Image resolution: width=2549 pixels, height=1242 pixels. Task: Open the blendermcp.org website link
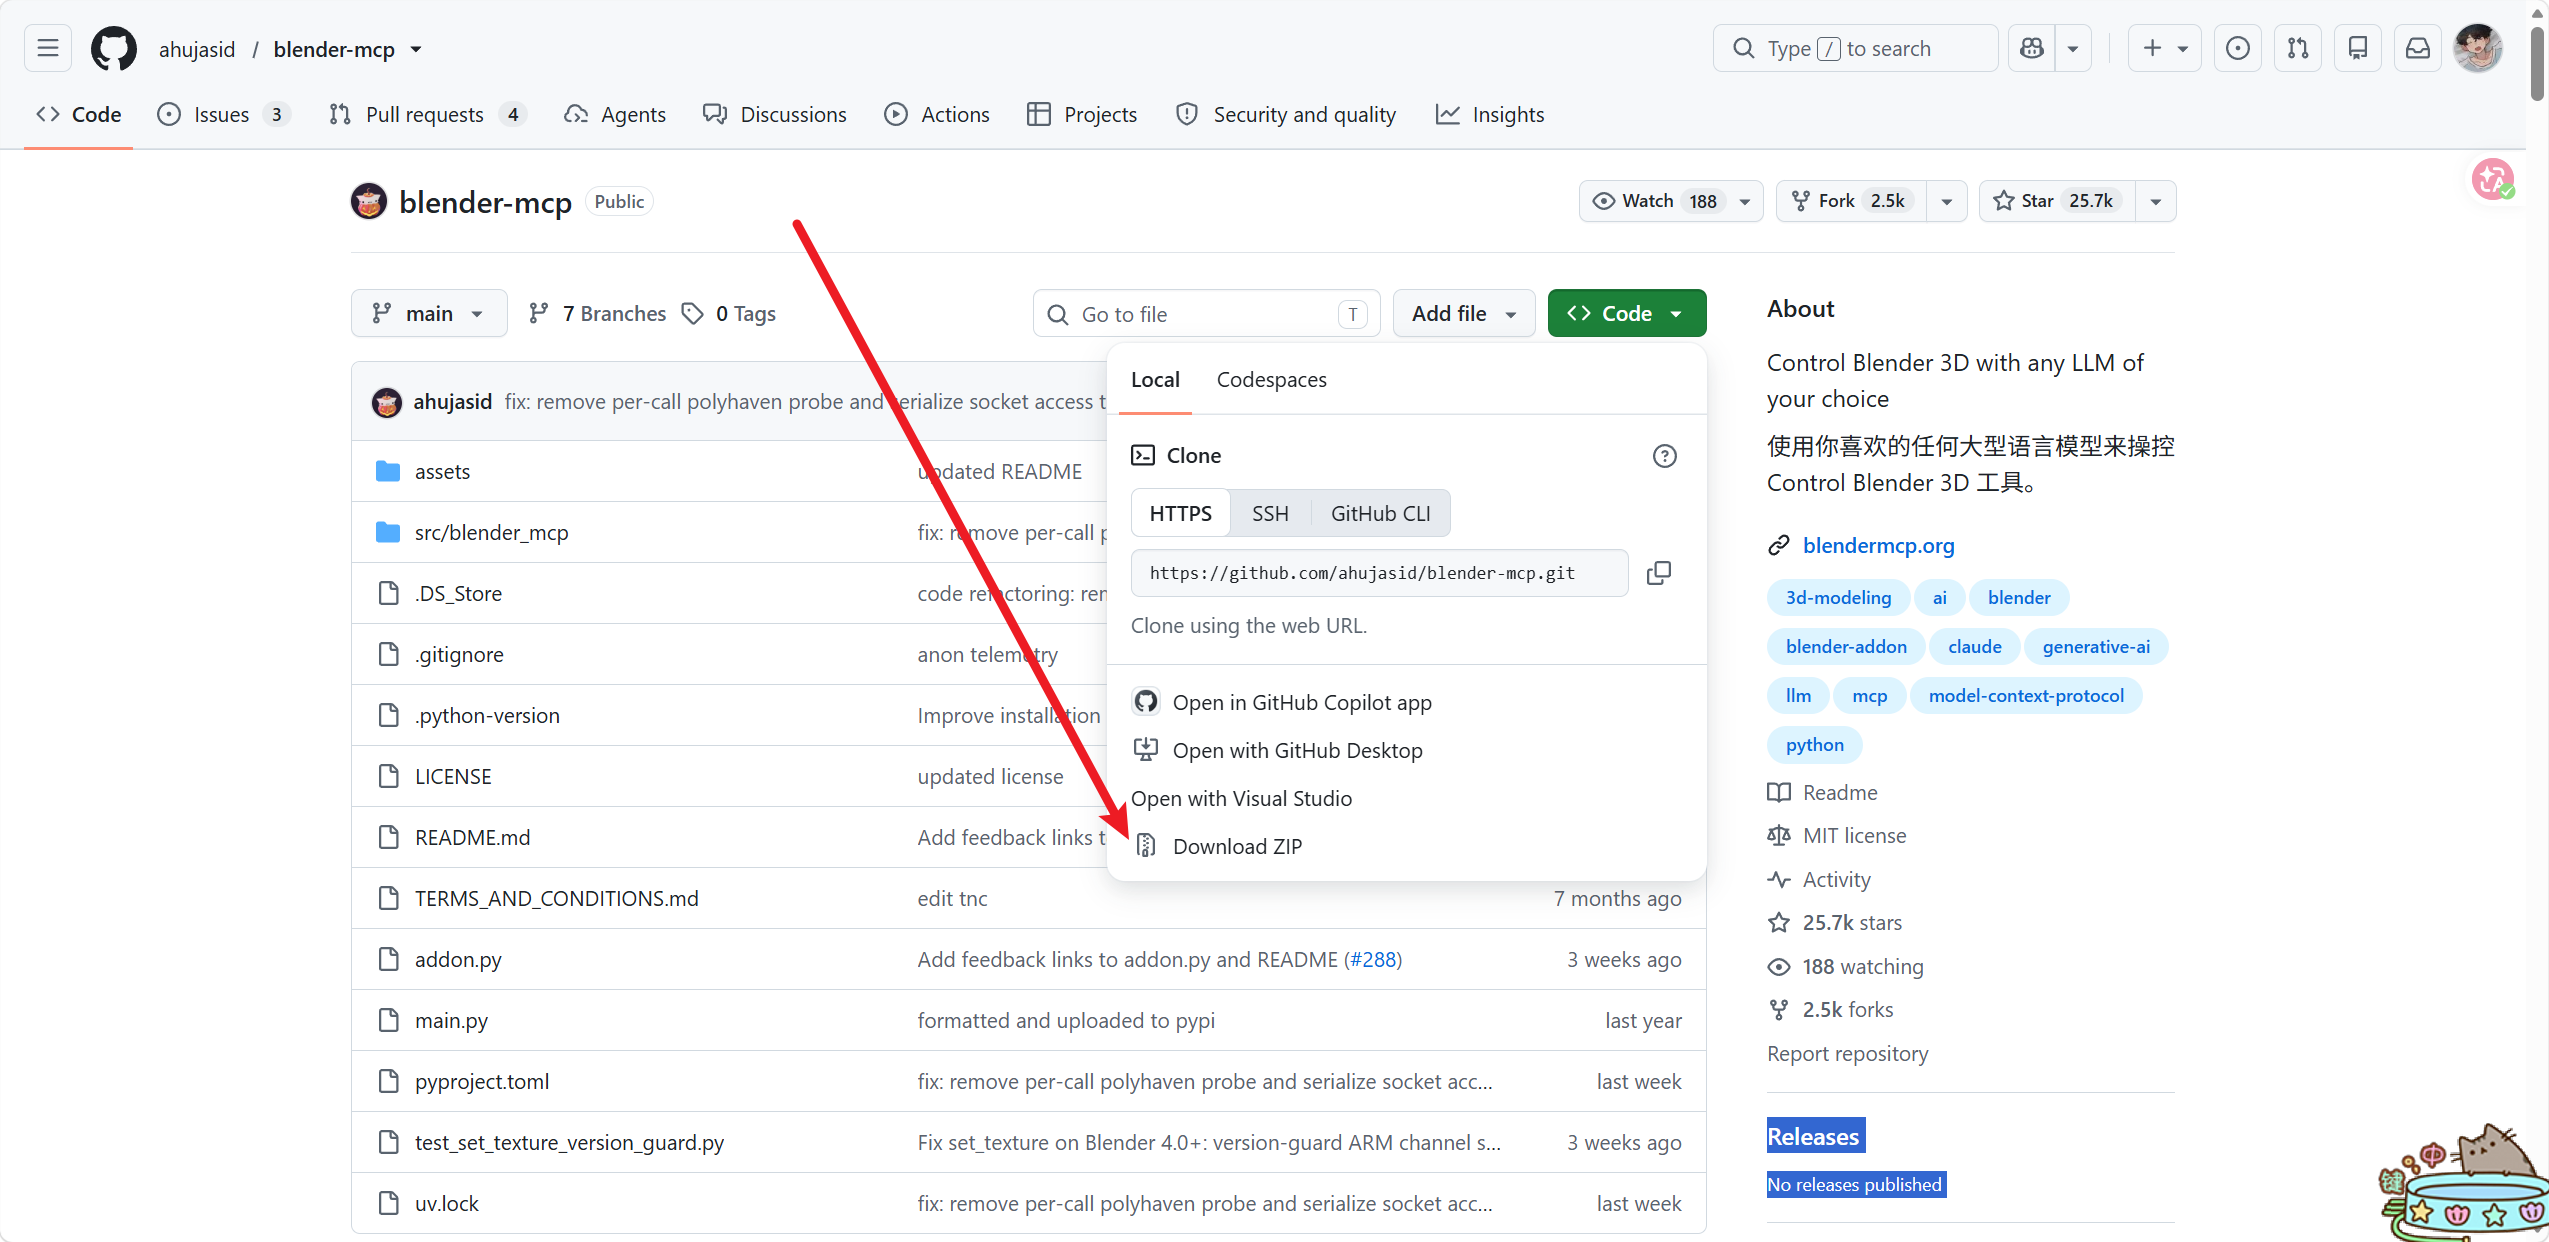(x=1878, y=545)
